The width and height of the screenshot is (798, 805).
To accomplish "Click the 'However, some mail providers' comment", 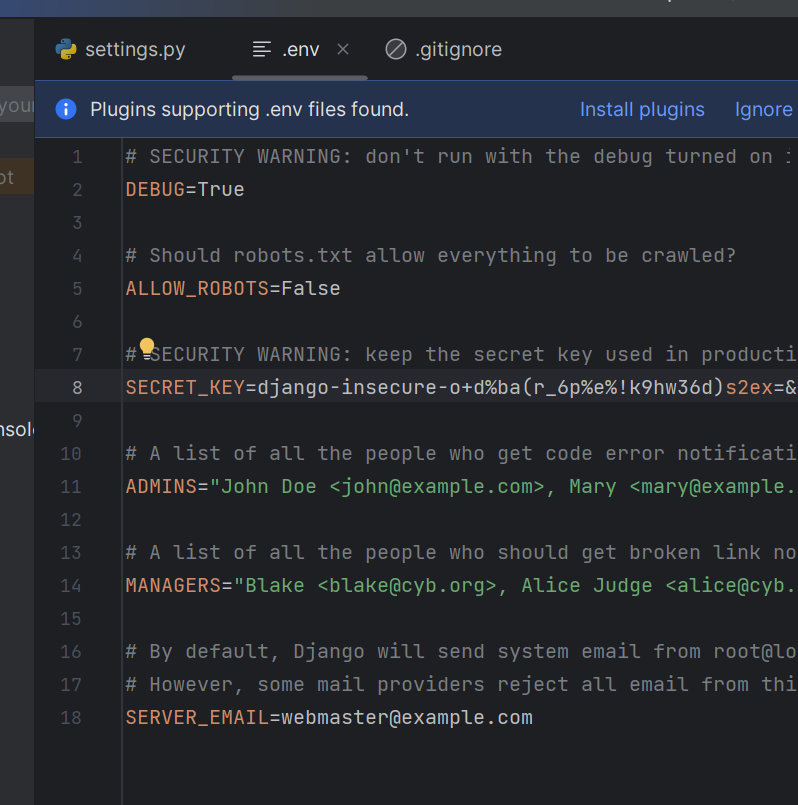I will click(x=461, y=684).
